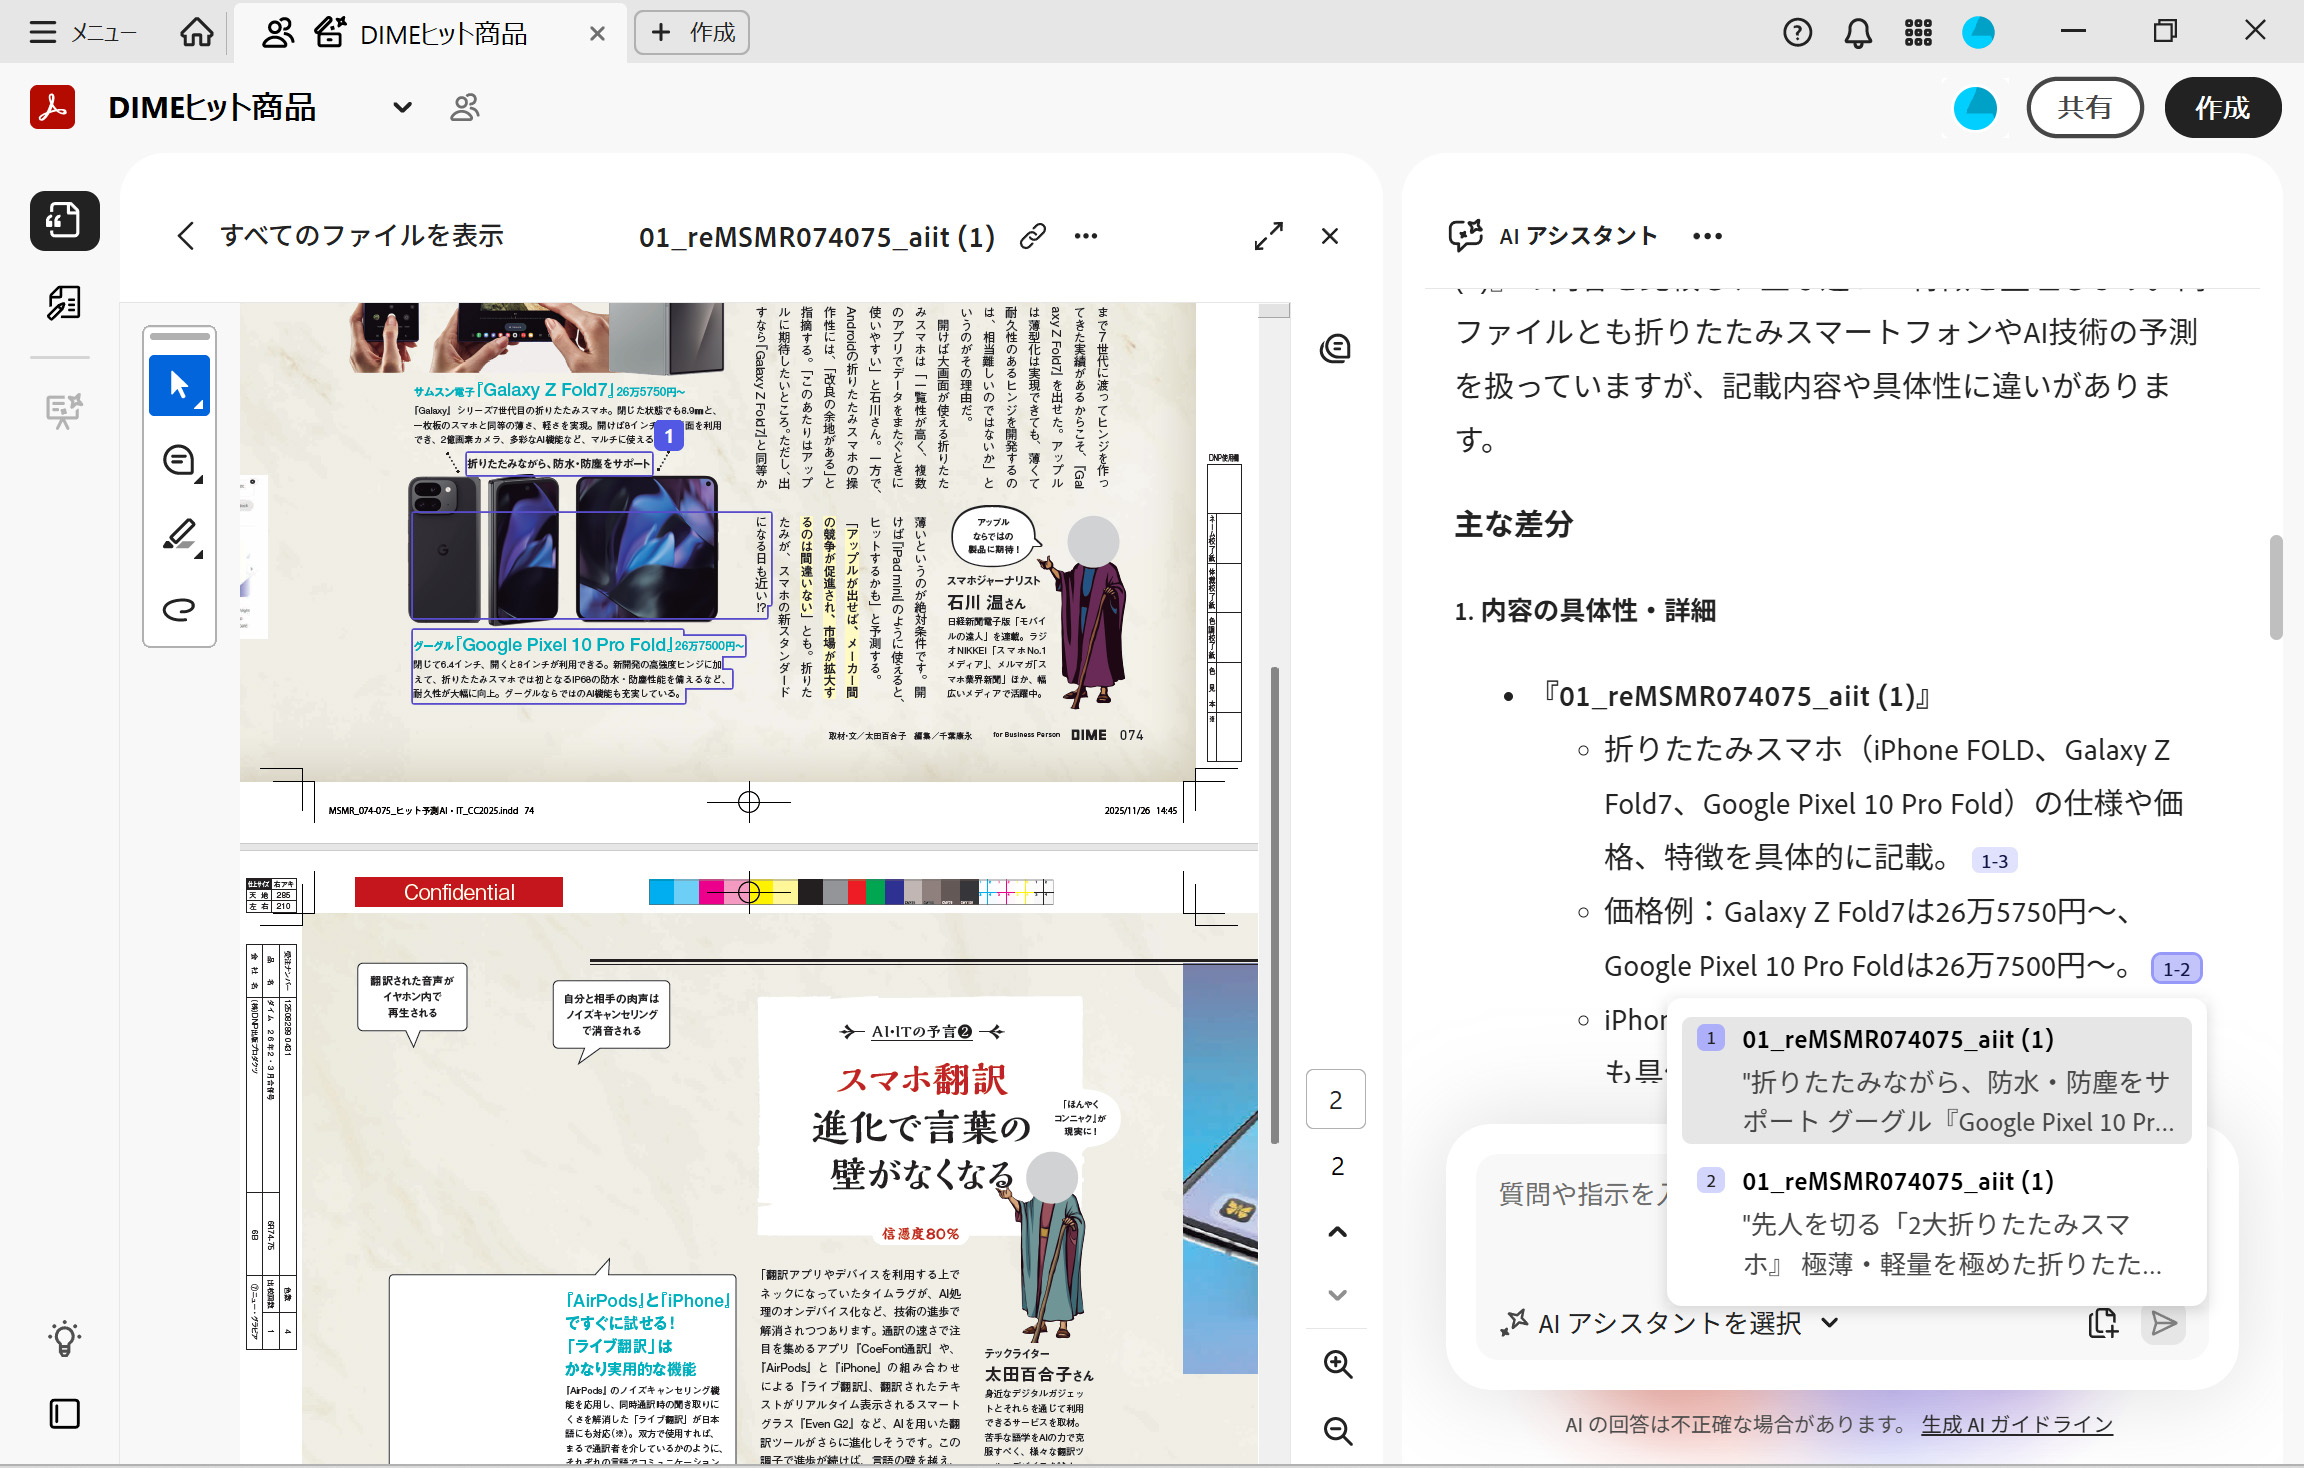The height and width of the screenshot is (1468, 2304).
Task: Click the zoom in magnifier icon
Action: click(x=1337, y=1364)
